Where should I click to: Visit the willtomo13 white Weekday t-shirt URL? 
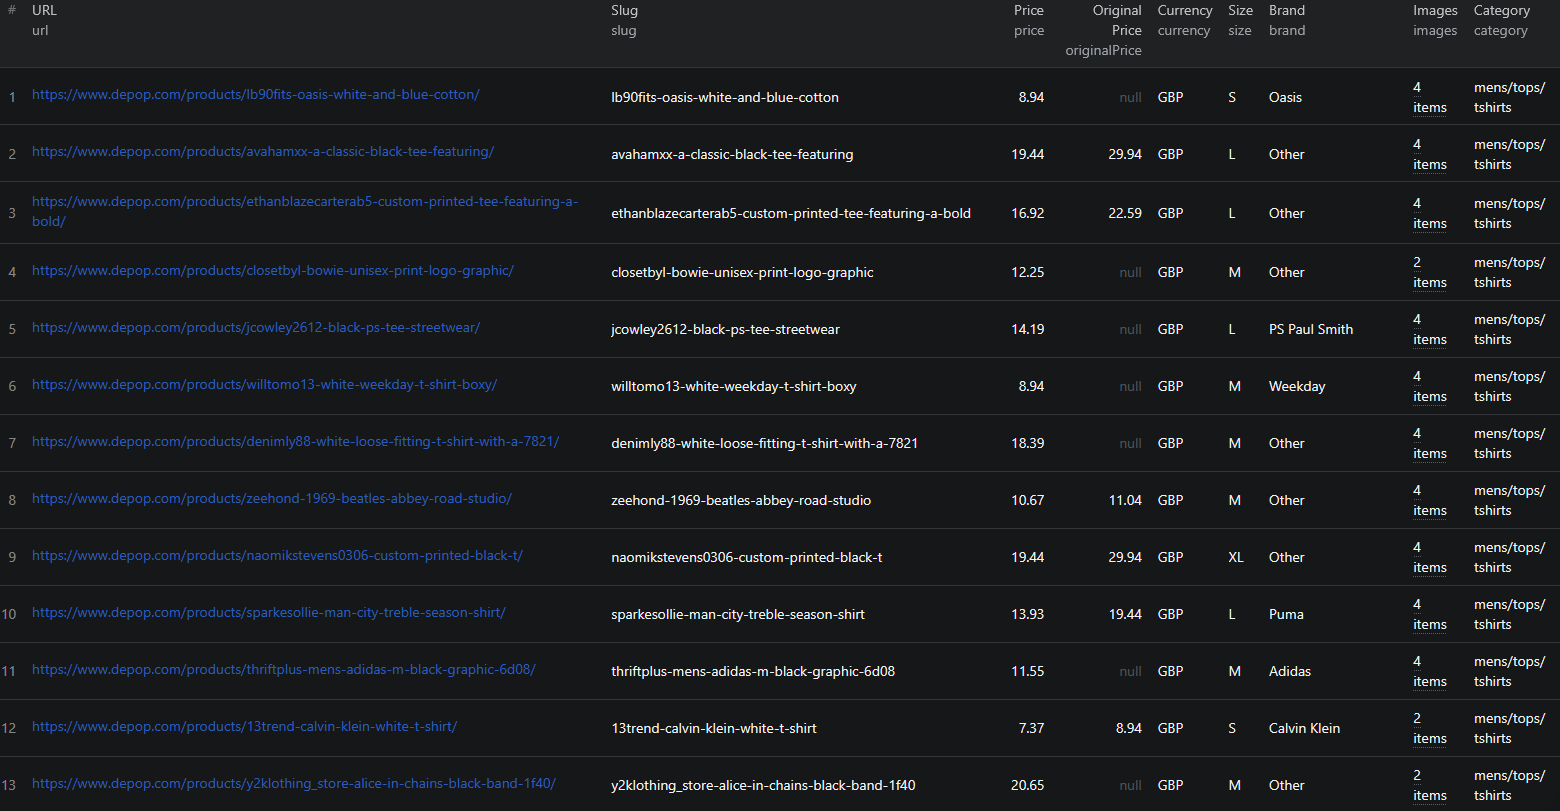264,385
